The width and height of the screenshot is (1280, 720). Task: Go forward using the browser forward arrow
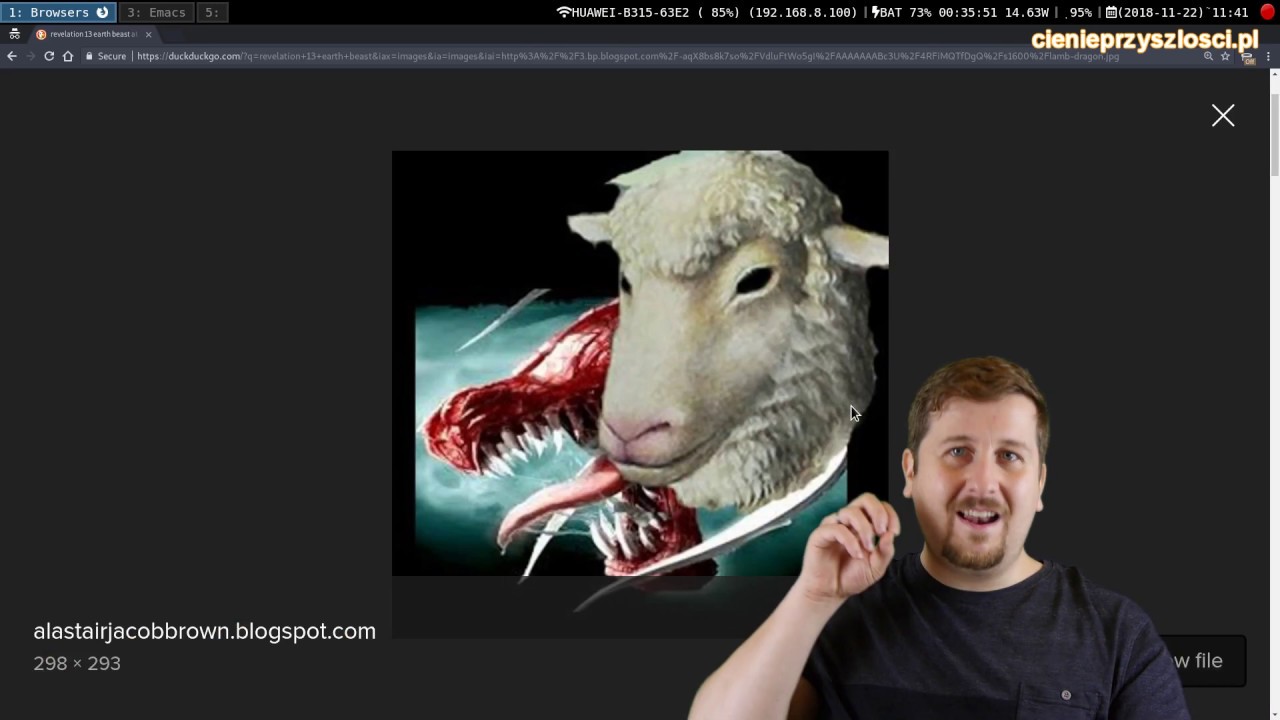coord(30,56)
